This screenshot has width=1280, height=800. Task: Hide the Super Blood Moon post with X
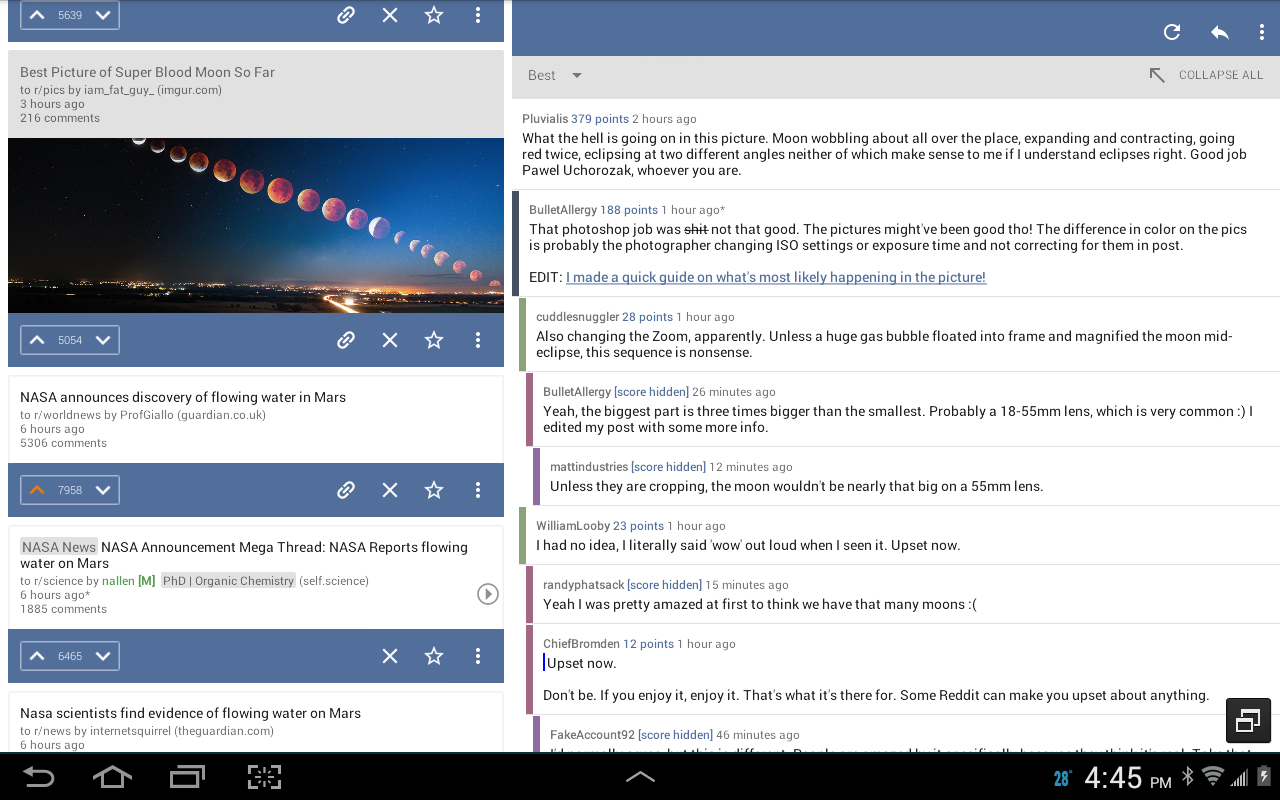coord(390,340)
